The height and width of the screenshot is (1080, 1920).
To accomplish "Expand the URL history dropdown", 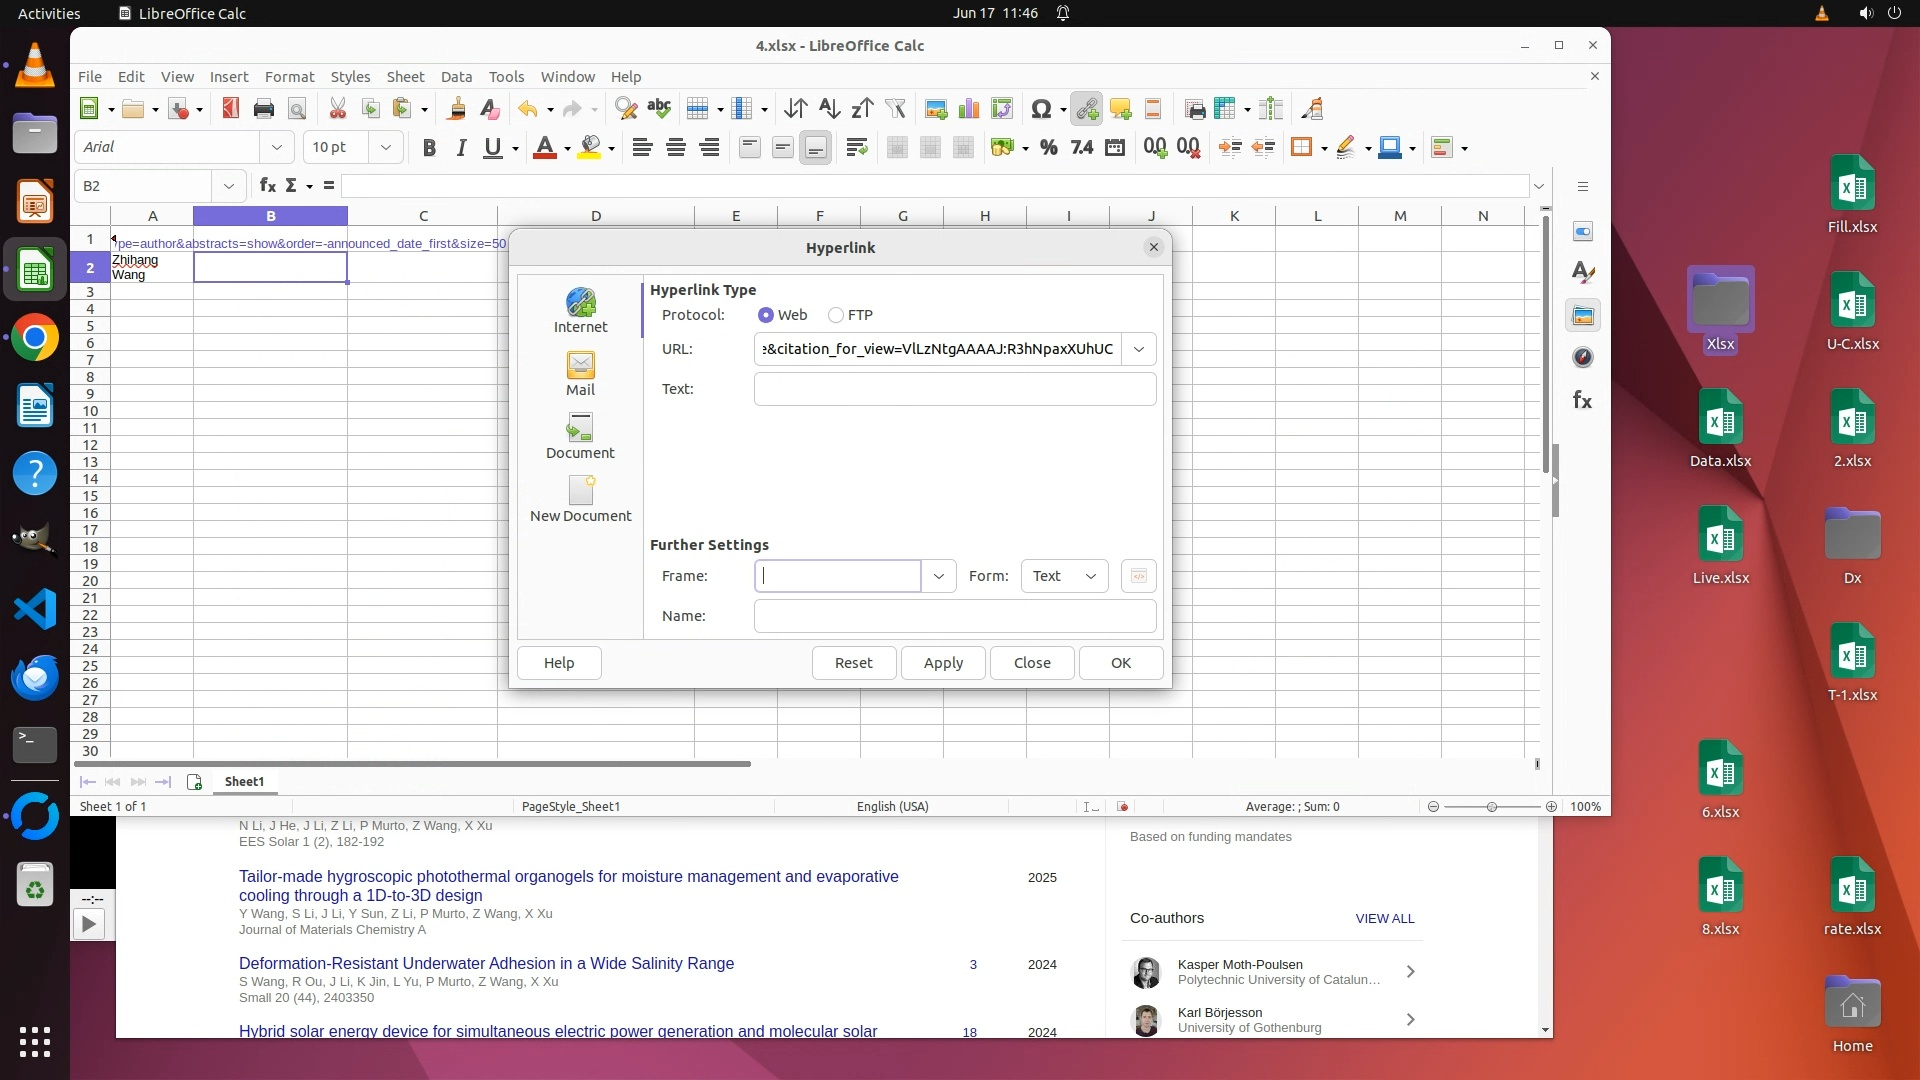I will pyautogui.click(x=1138, y=349).
